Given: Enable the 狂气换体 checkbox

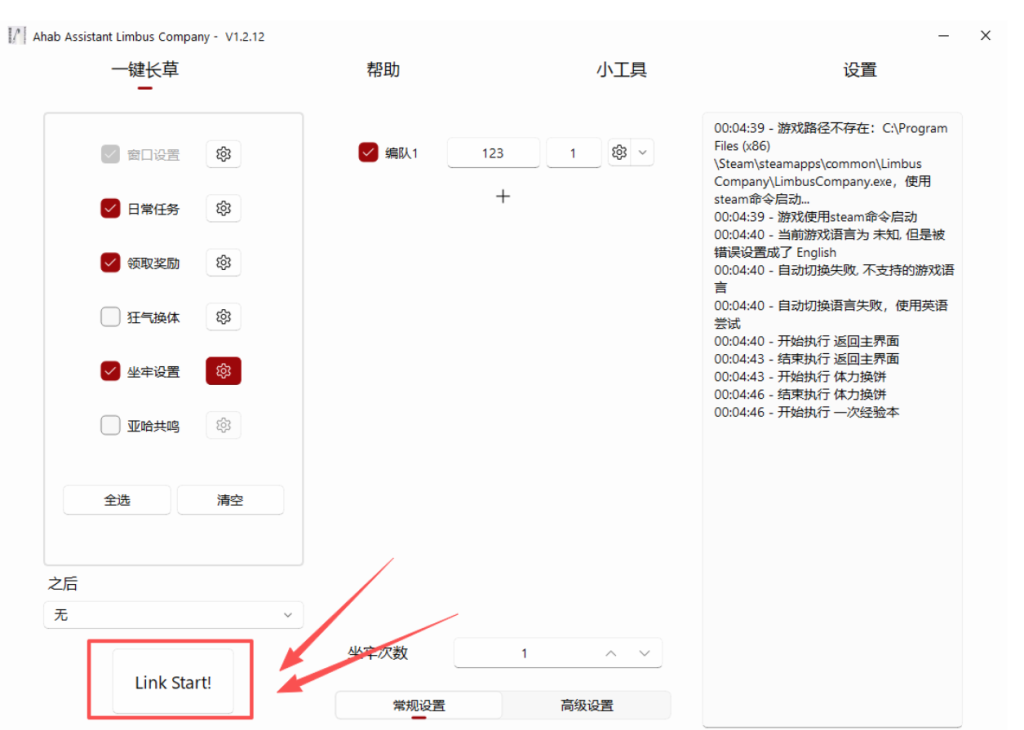Looking at the screenshot, I should pyautogui.click(x=110, y=317).
